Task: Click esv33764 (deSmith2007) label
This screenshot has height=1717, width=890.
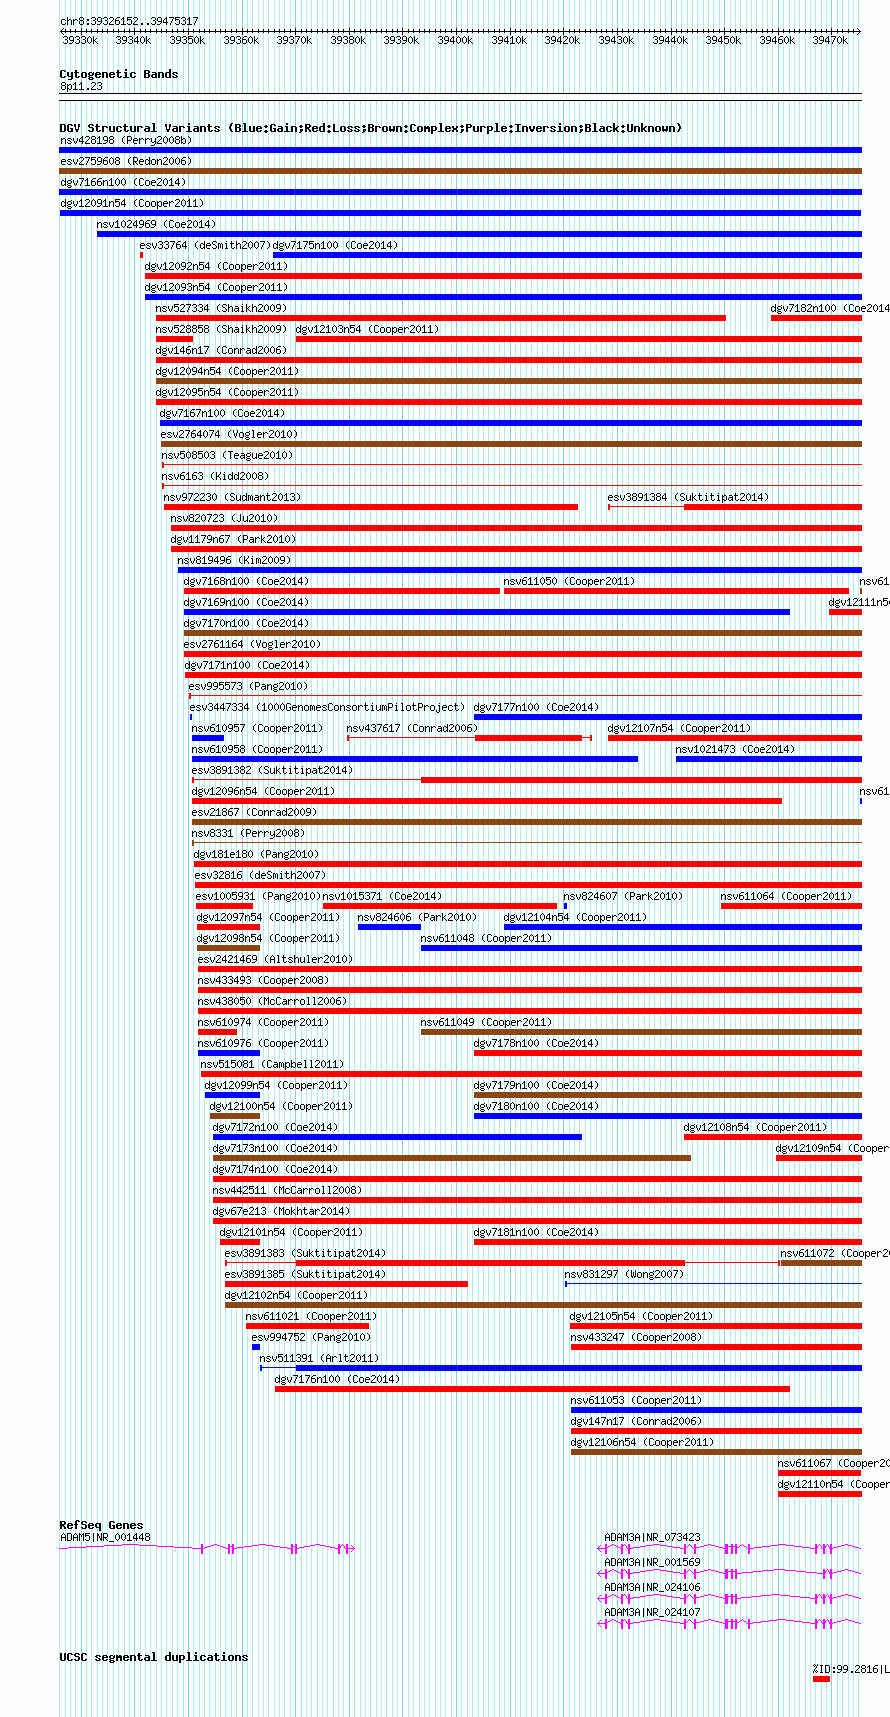Action: 205,245
